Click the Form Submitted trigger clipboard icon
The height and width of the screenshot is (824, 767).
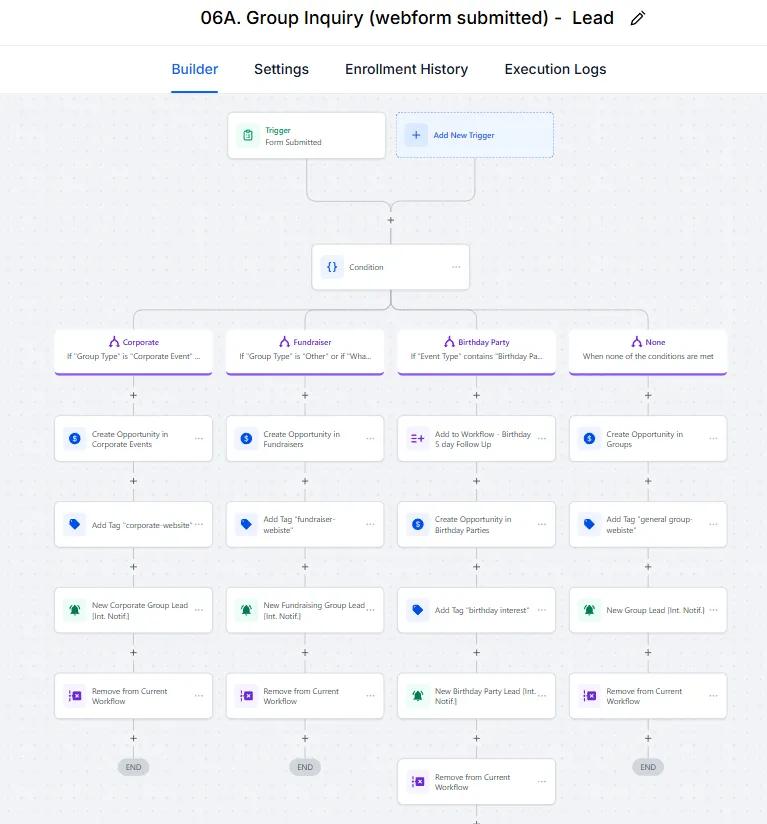tap(248, 136)
